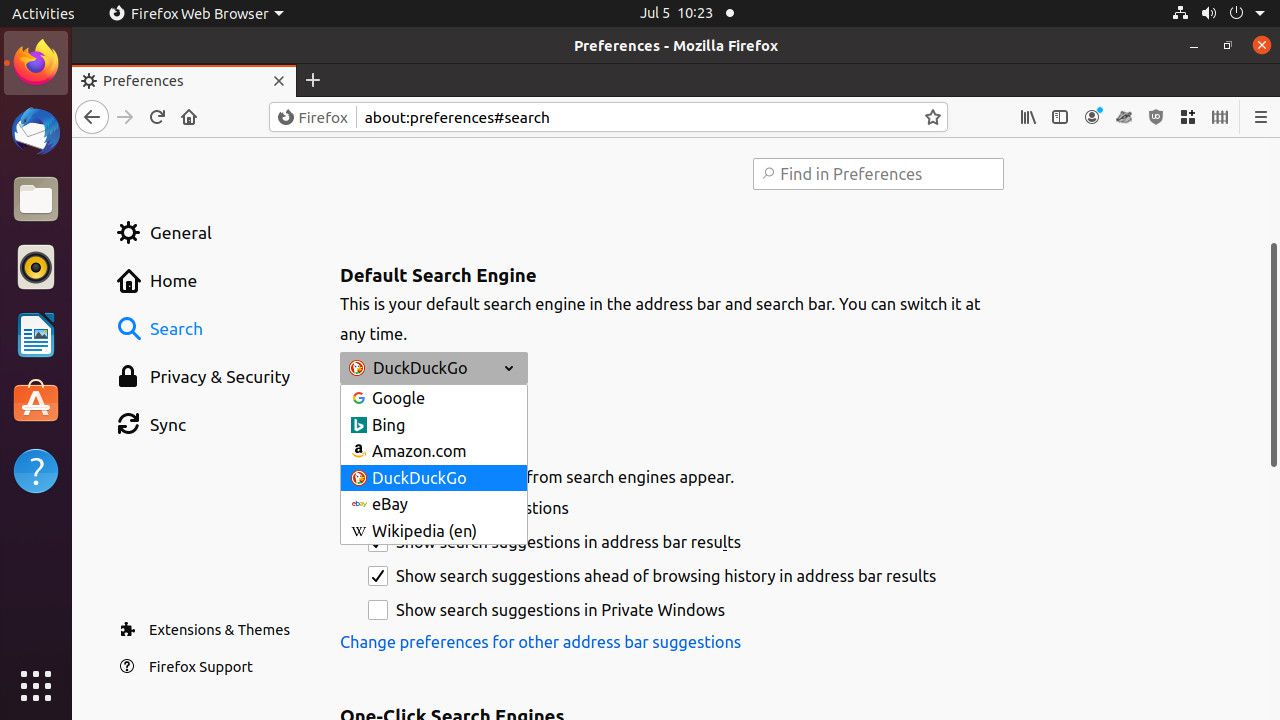
Task: Close the Preferences tab
Action: (279, 81)
